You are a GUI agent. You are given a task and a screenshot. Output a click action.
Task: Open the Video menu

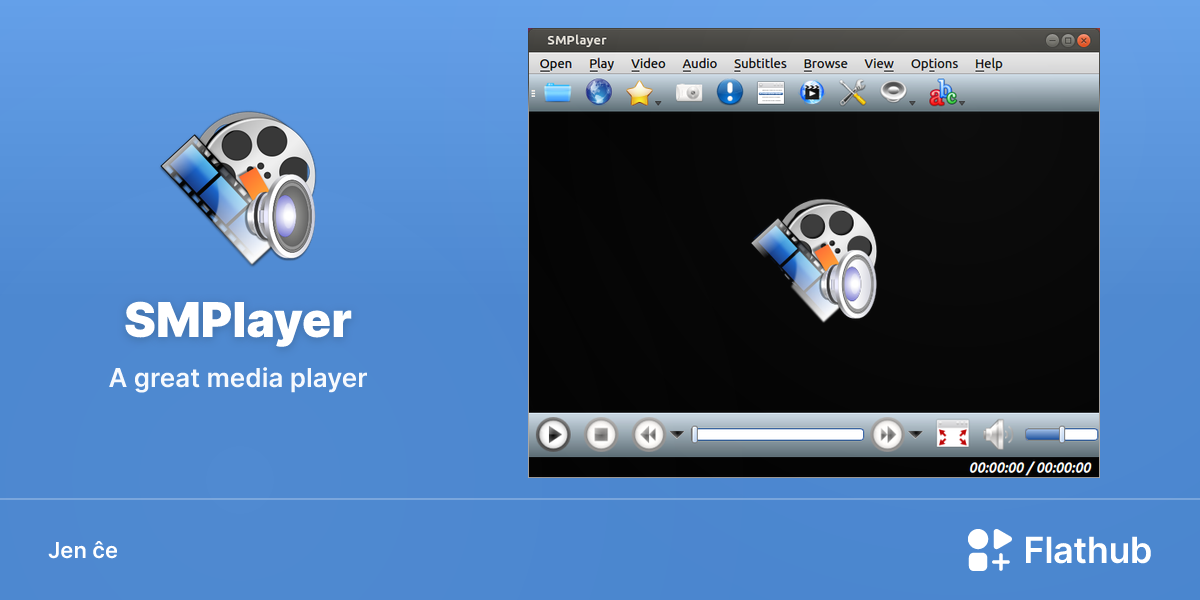point(648,64)
